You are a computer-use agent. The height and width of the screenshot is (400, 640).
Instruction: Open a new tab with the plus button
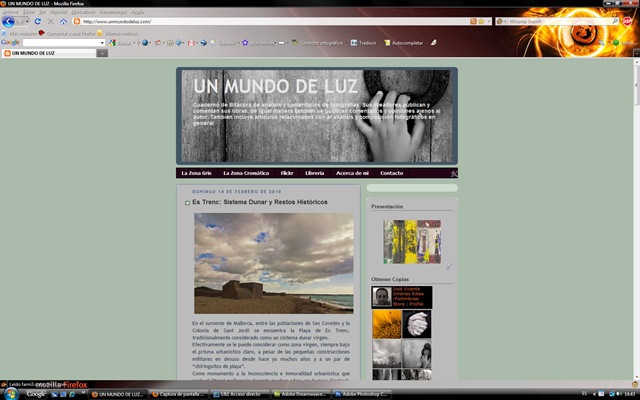pos(102,53)
